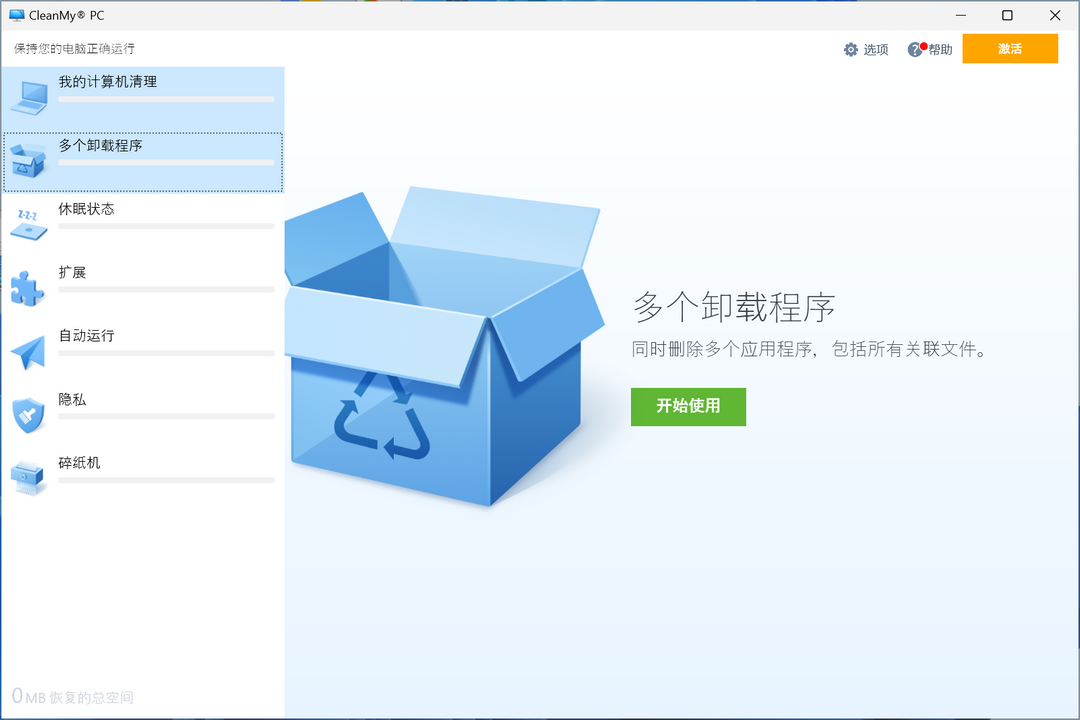Click the paper plane icon for 自动运行
This screenshot has width=1080, height=720.
coord(28,350)
